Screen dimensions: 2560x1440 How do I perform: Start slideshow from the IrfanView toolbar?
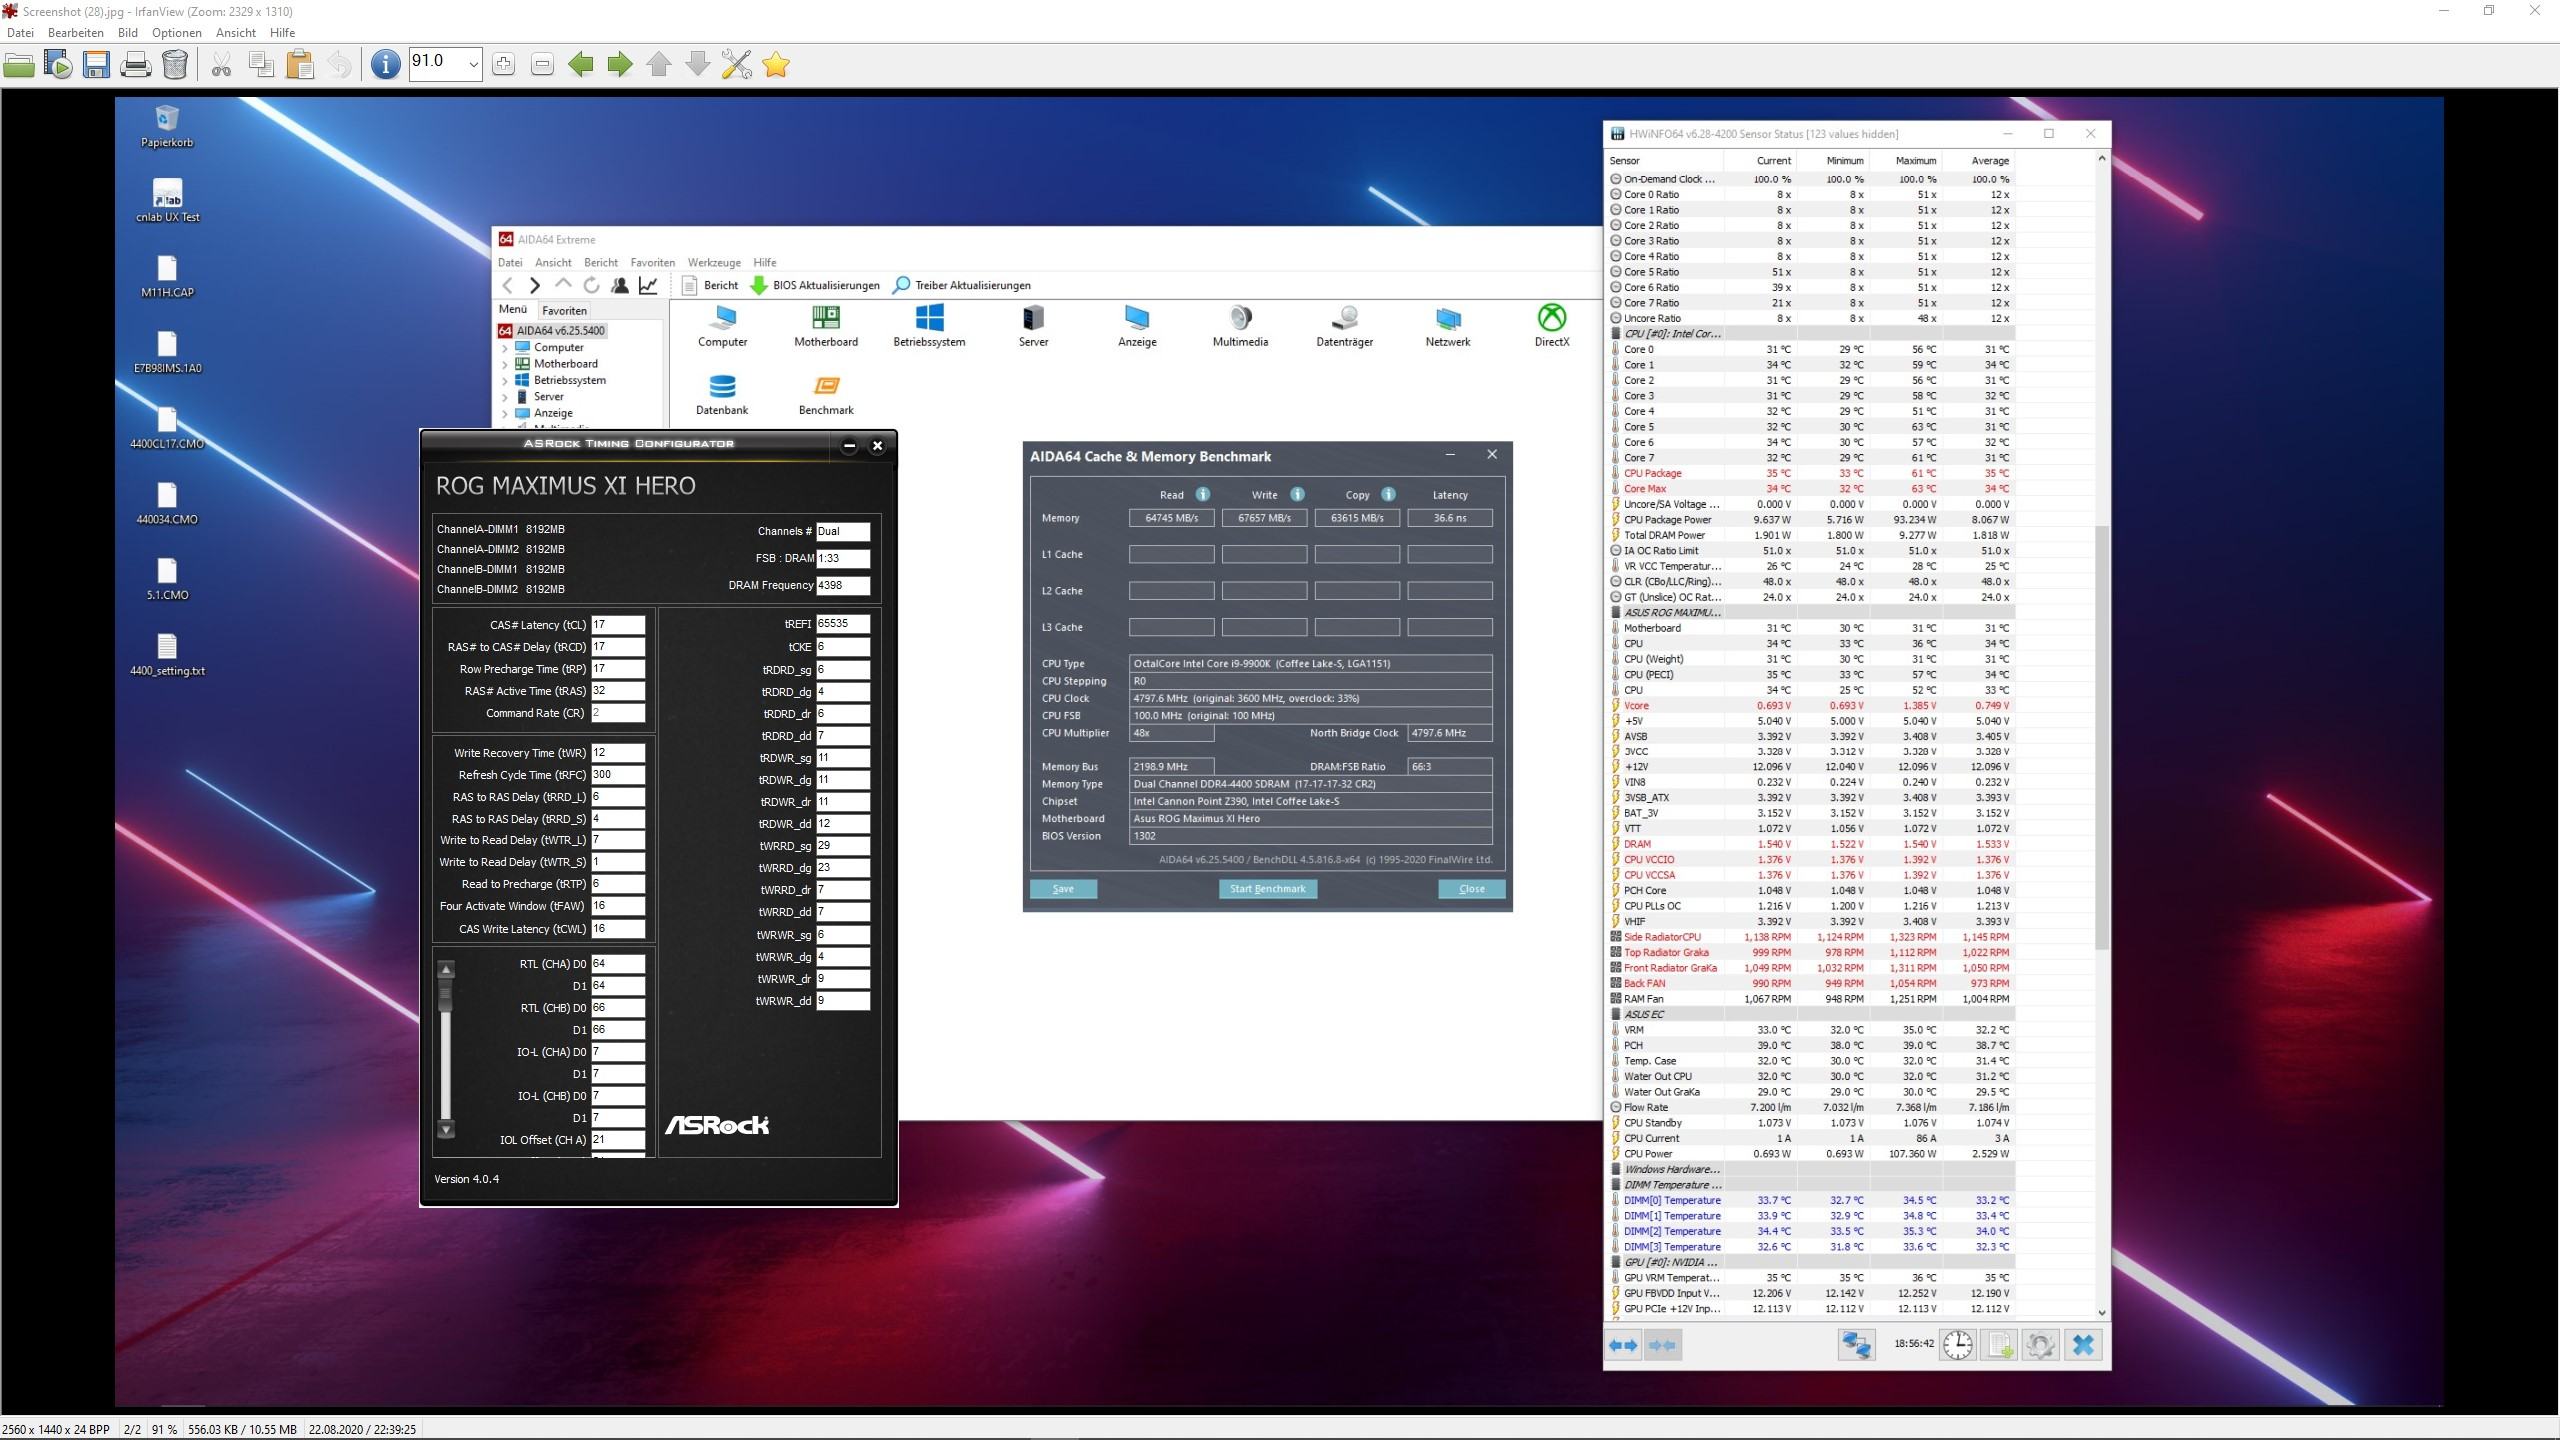(x=58, y=65)
